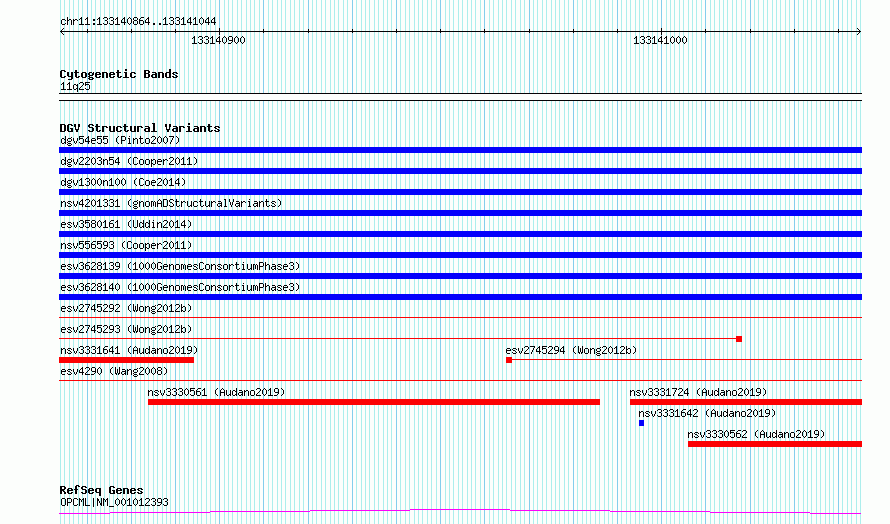Image resolution: width=890 pixels, height=524 pixels.
Task: Click the blue bar under esv3628140
Action: (460, 297)
